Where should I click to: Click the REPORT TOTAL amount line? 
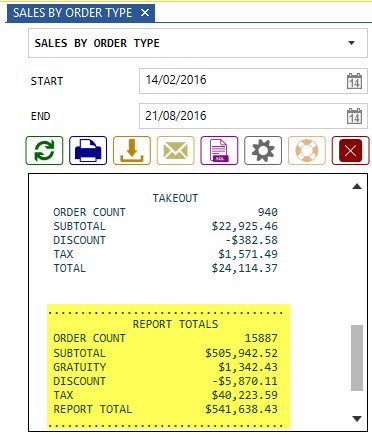(x=165, y=409)
